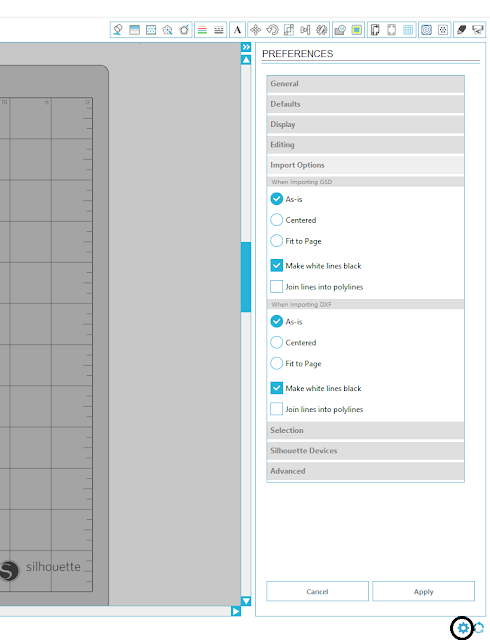The height and width of the screenshot is (640, 490).
Task: Enable GSD Join lines into polylines checkbox
Action: [276, 286]
